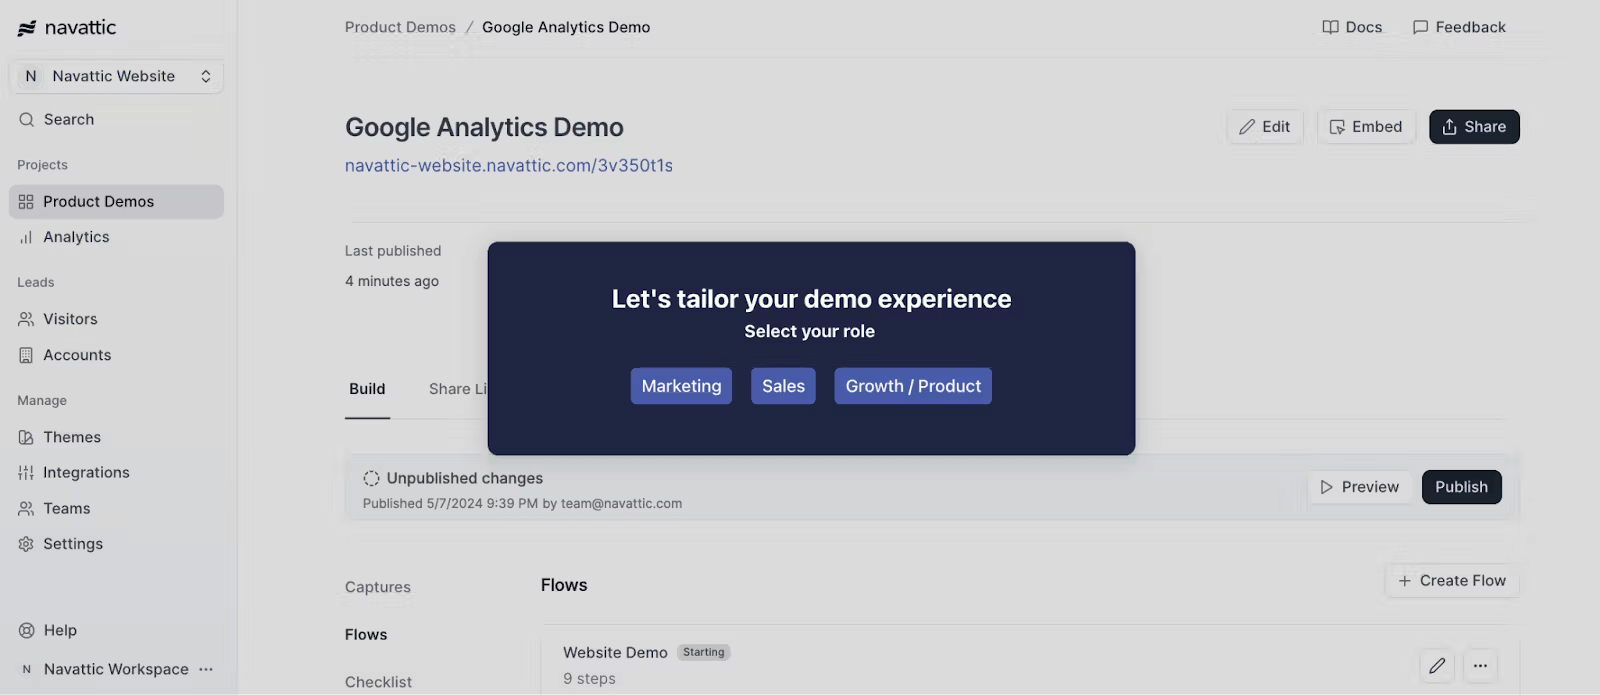Click the Navattic logo in sidebar

(x=67, y=28)
